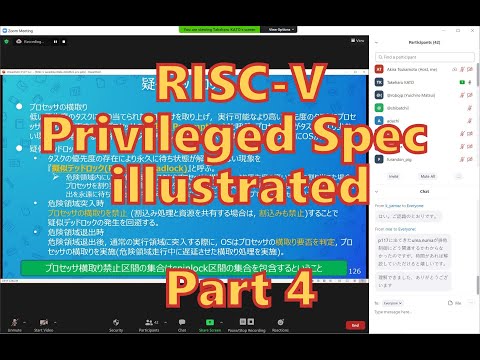The image size is (480, 360).
Task: Open the Participants panel icon
Action: (x=149, y=322)
